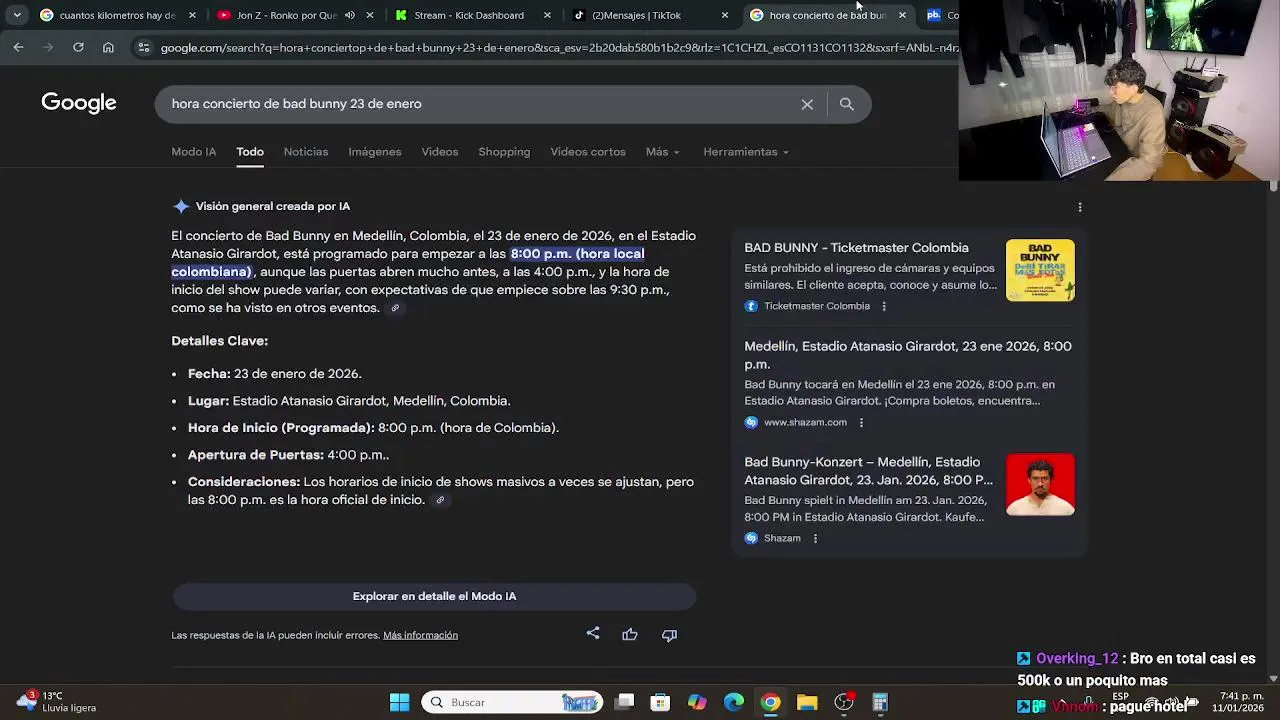Open OBS Studio from the taskbar

click(x=844, y=702)
